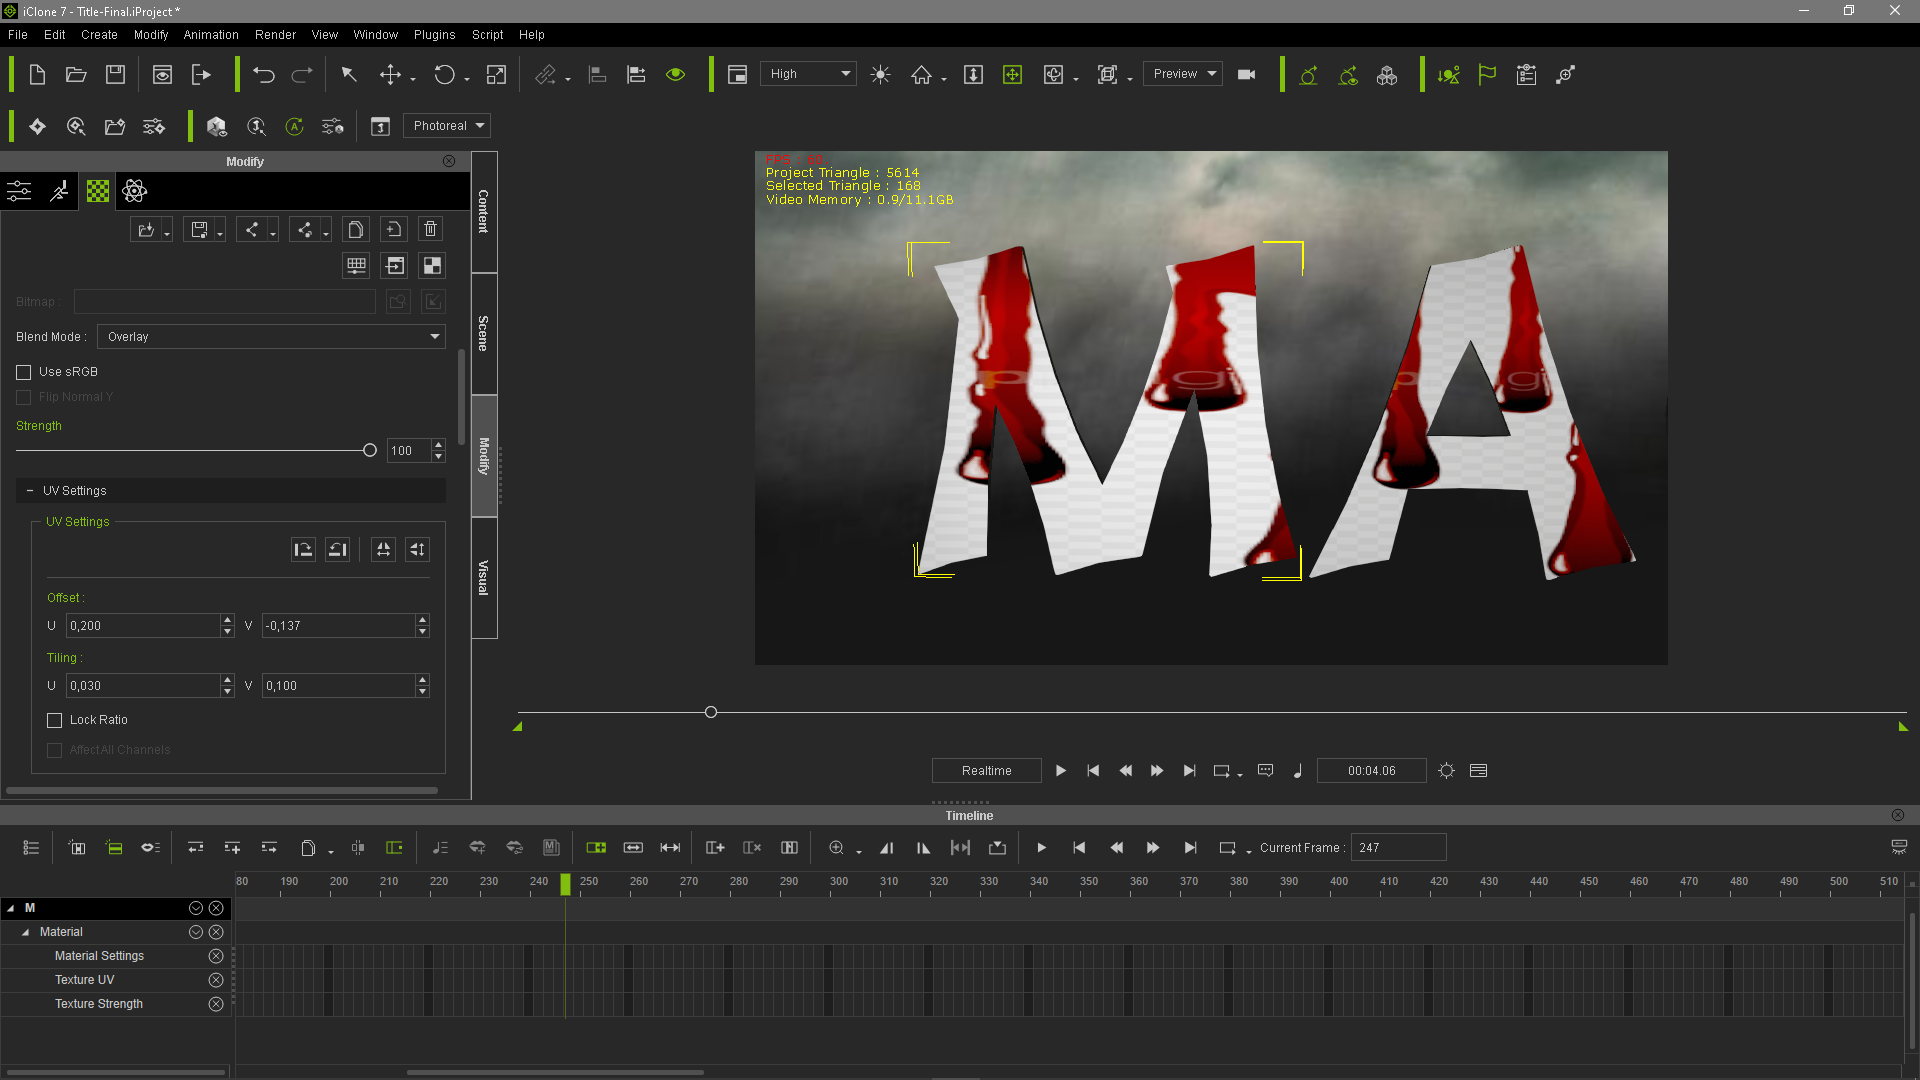
Task: Rotate UV clockwise icon
Action: click(303, 549)
